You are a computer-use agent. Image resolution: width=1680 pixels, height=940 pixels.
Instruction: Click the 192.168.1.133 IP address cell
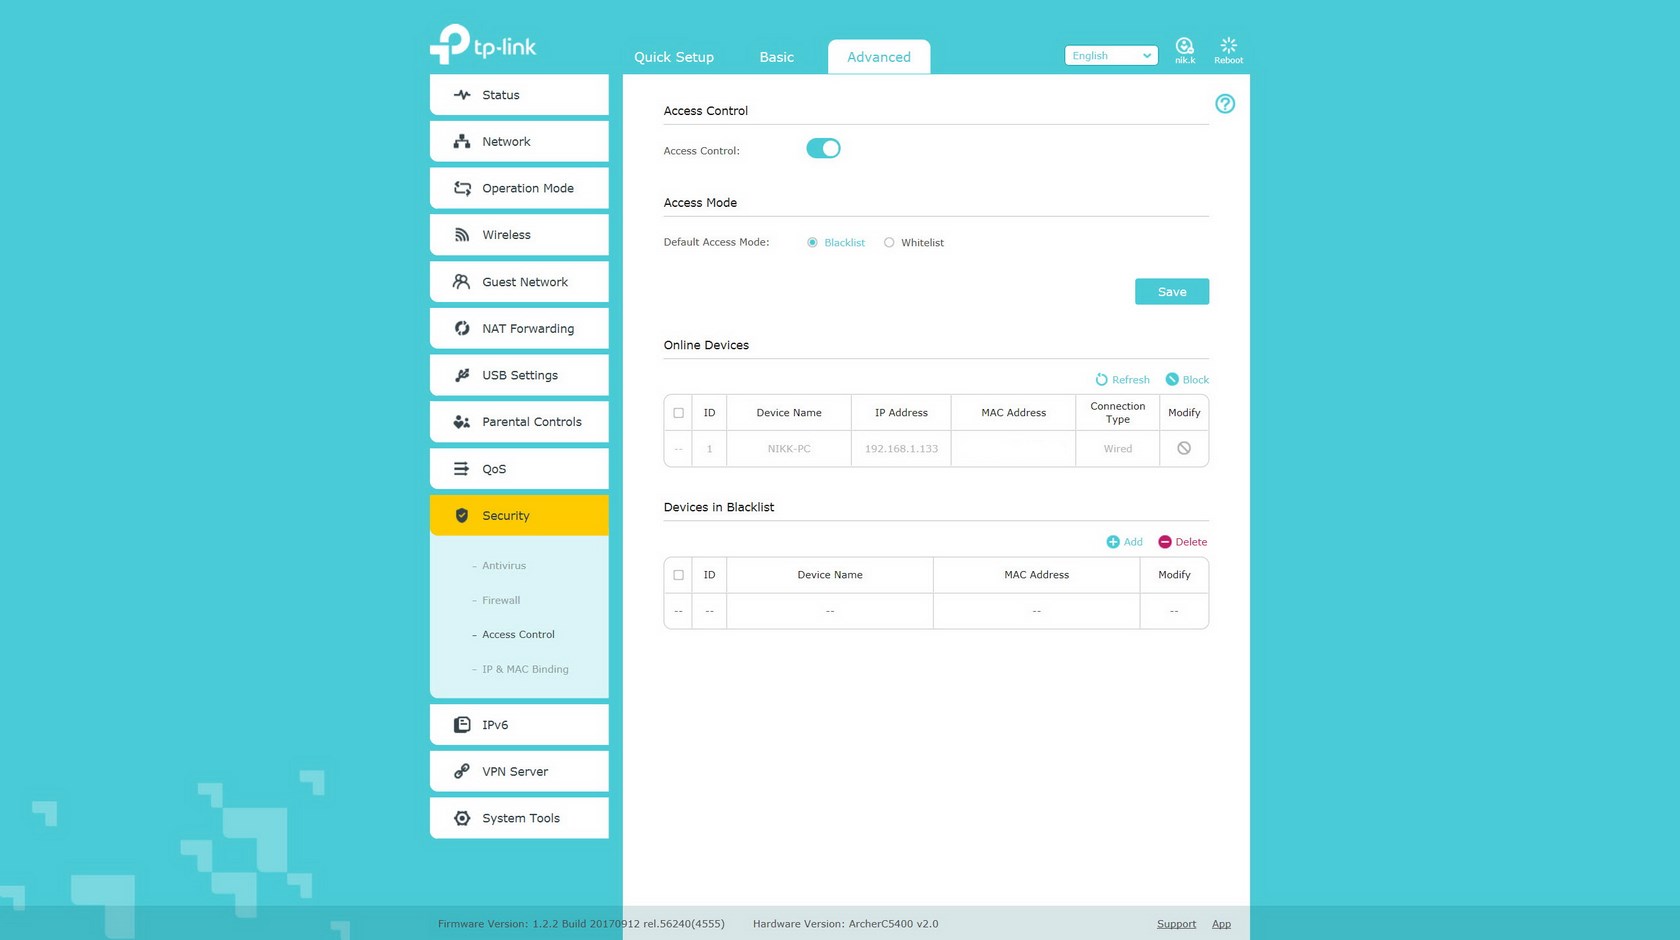pos(901,449)
